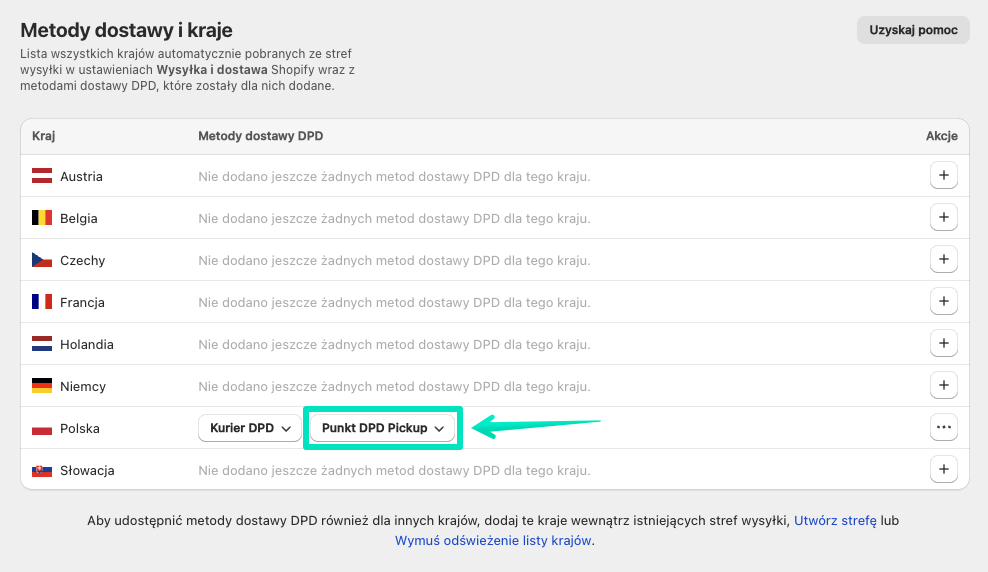Add DPD delivery method for Holandia
Viewport: 988px width, 572px height.
coord(943,343)
